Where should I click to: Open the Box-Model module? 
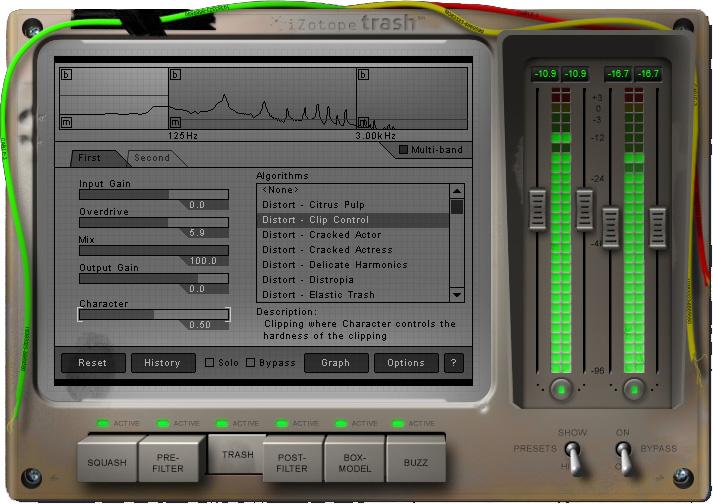[355, 460]
